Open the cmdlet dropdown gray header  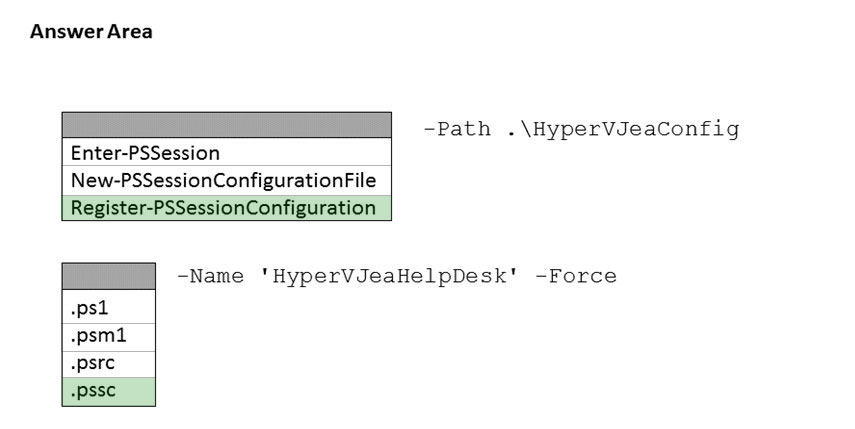tap(227, 125)
